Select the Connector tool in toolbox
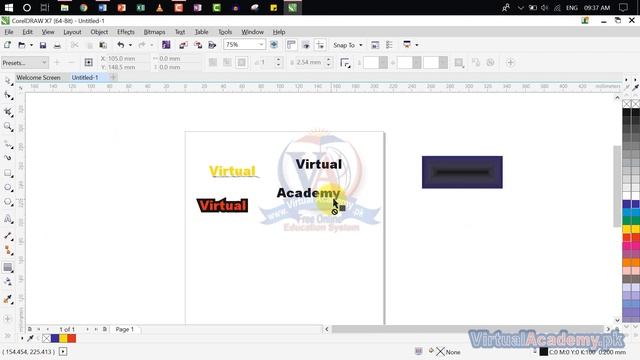 click(8, 251)
